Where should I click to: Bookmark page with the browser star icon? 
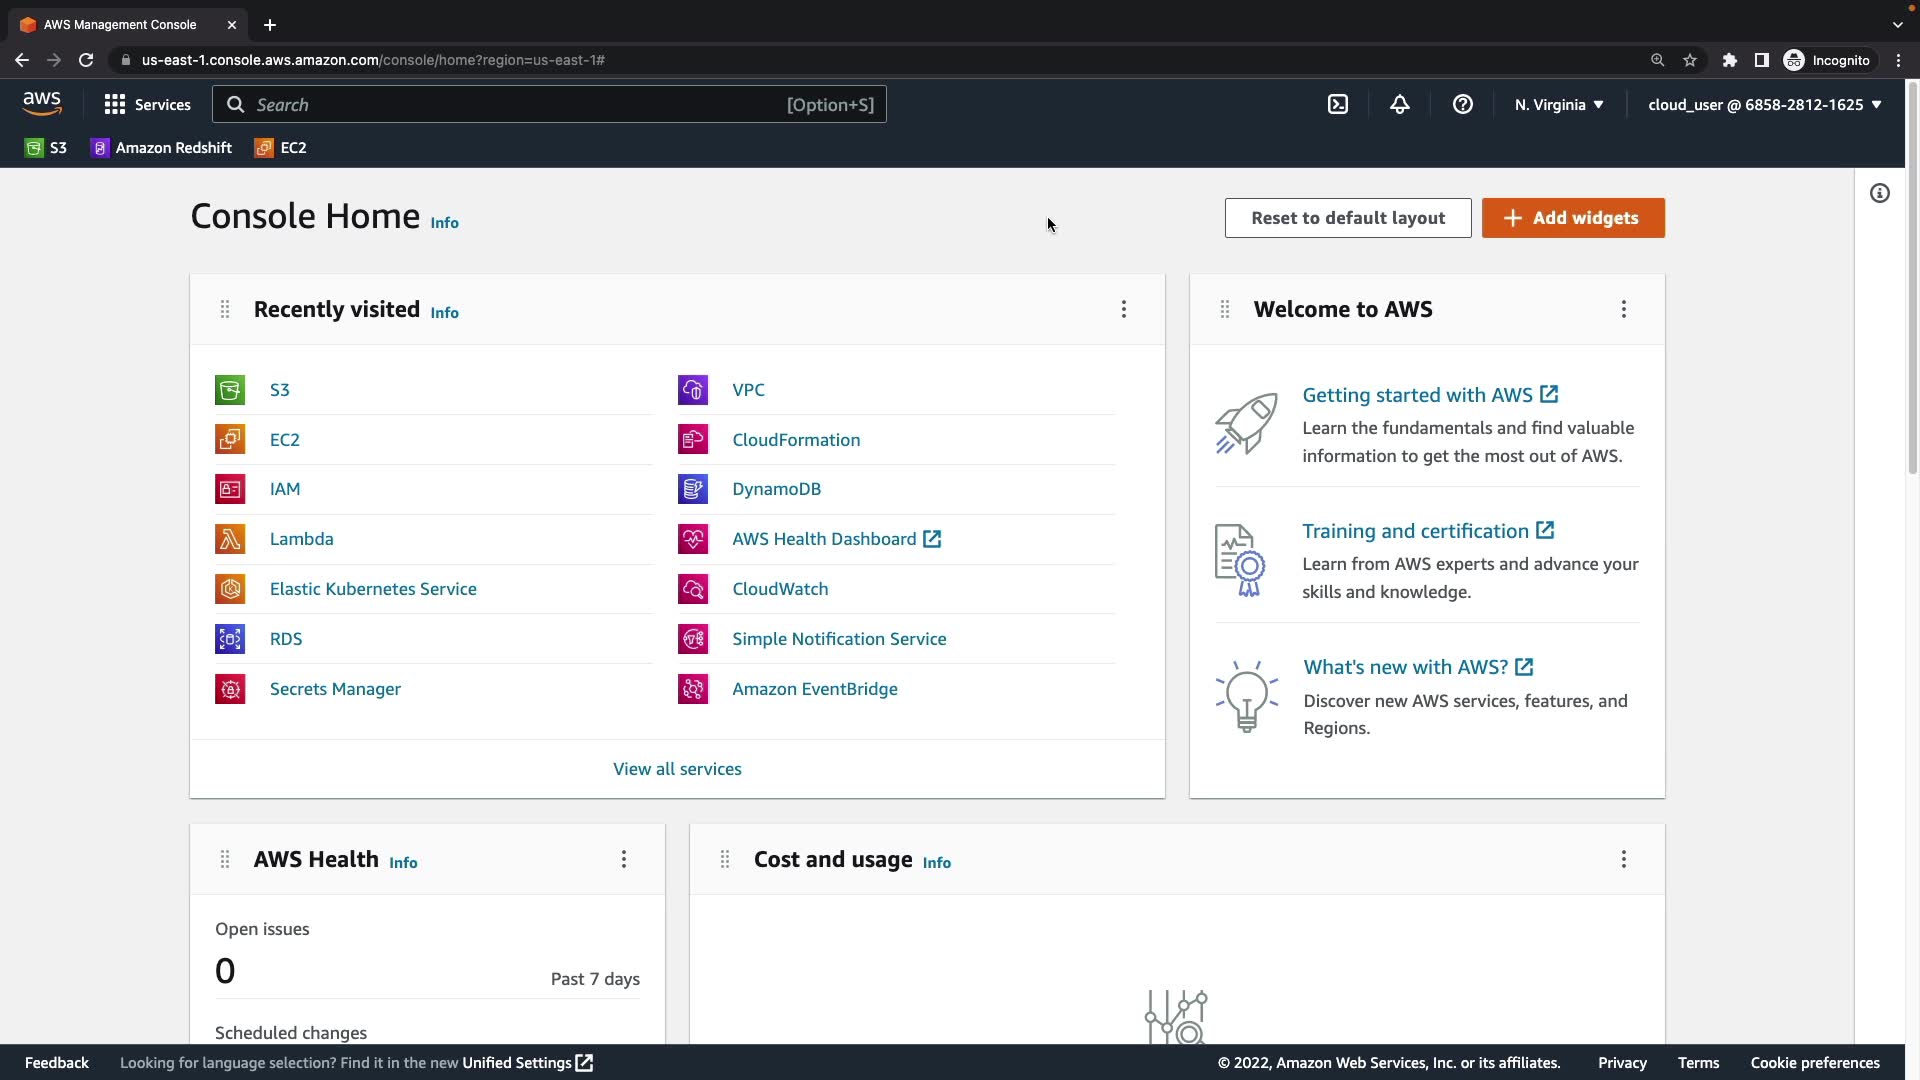coord(1690,60)
